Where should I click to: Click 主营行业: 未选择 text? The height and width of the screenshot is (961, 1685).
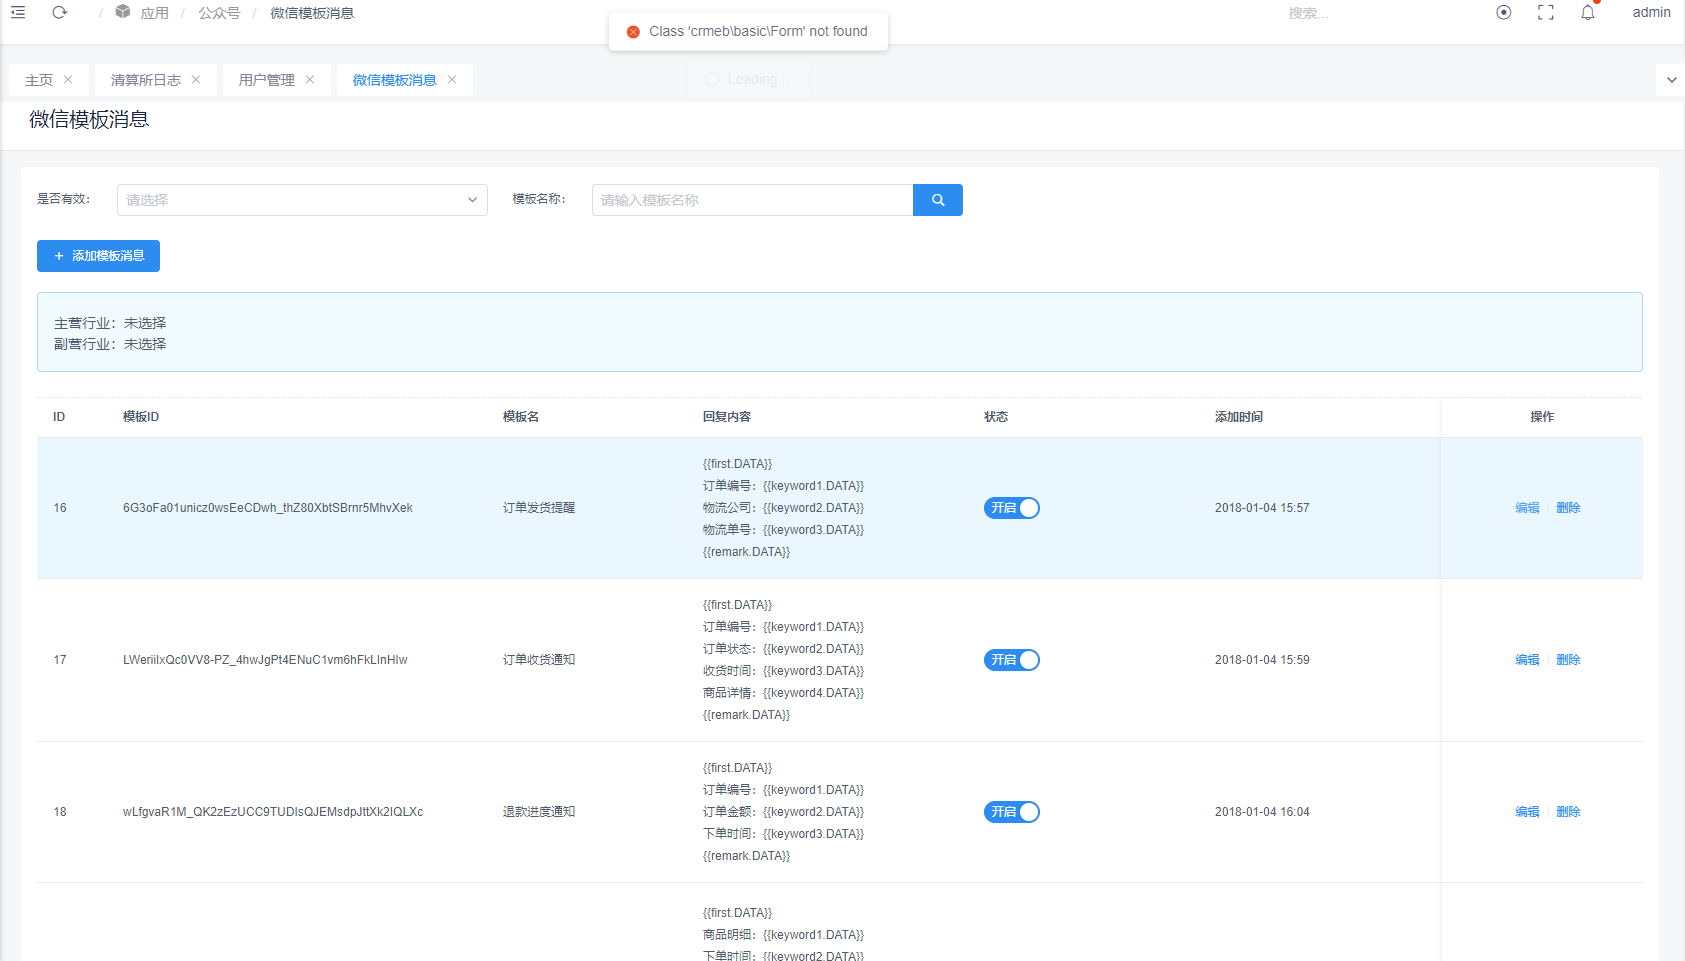point(110,323)
